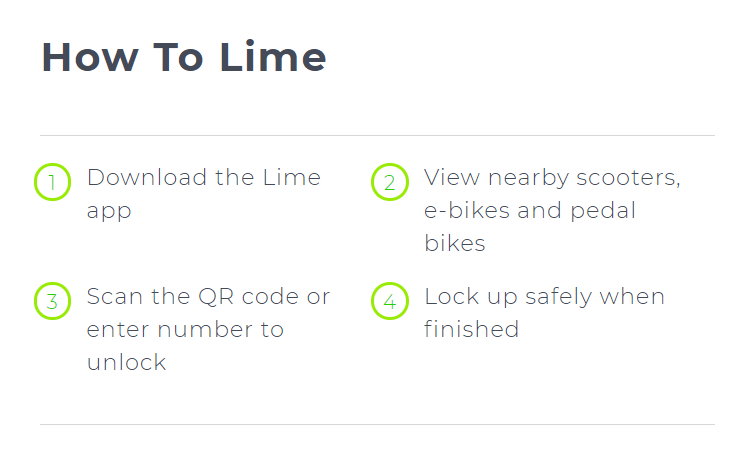Click the "enter number to" text line
This screenshot has width=745, height=463.
(185, 330)
